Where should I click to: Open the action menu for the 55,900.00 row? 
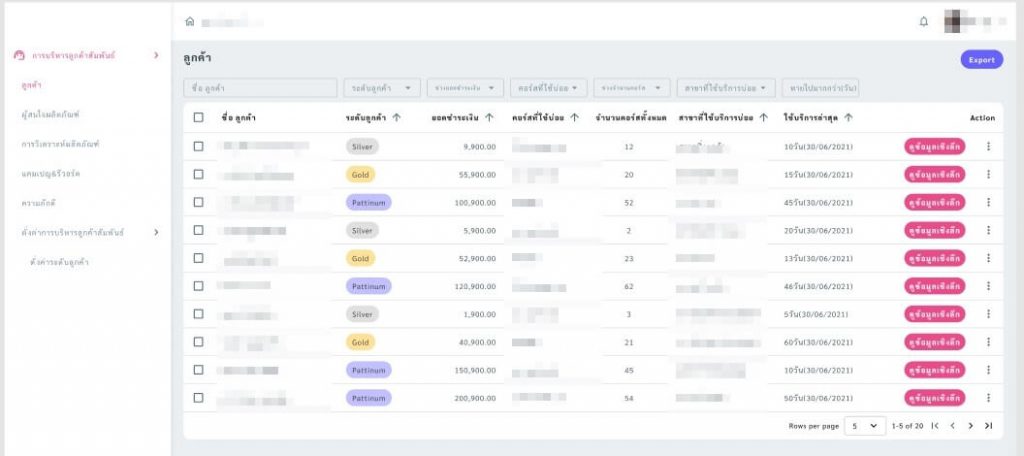(988, 174)
